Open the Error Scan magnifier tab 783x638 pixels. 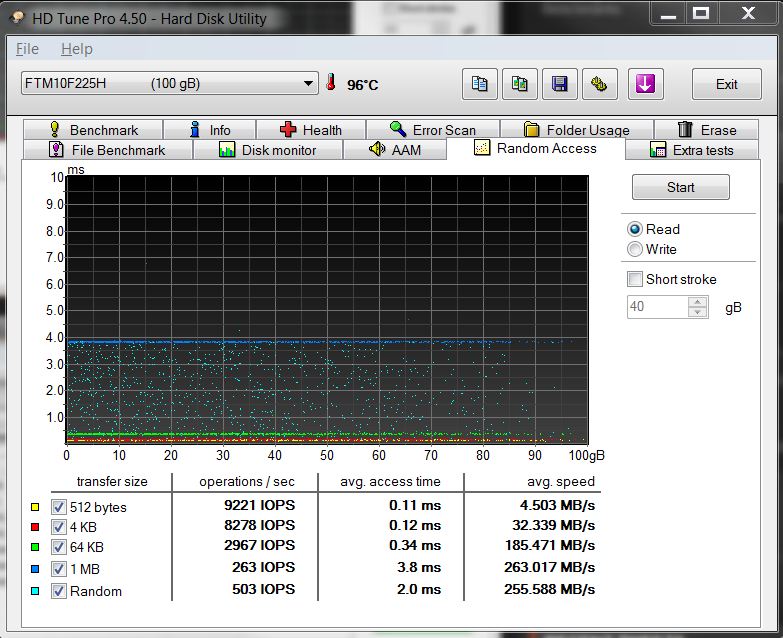(x=432, y=130)
